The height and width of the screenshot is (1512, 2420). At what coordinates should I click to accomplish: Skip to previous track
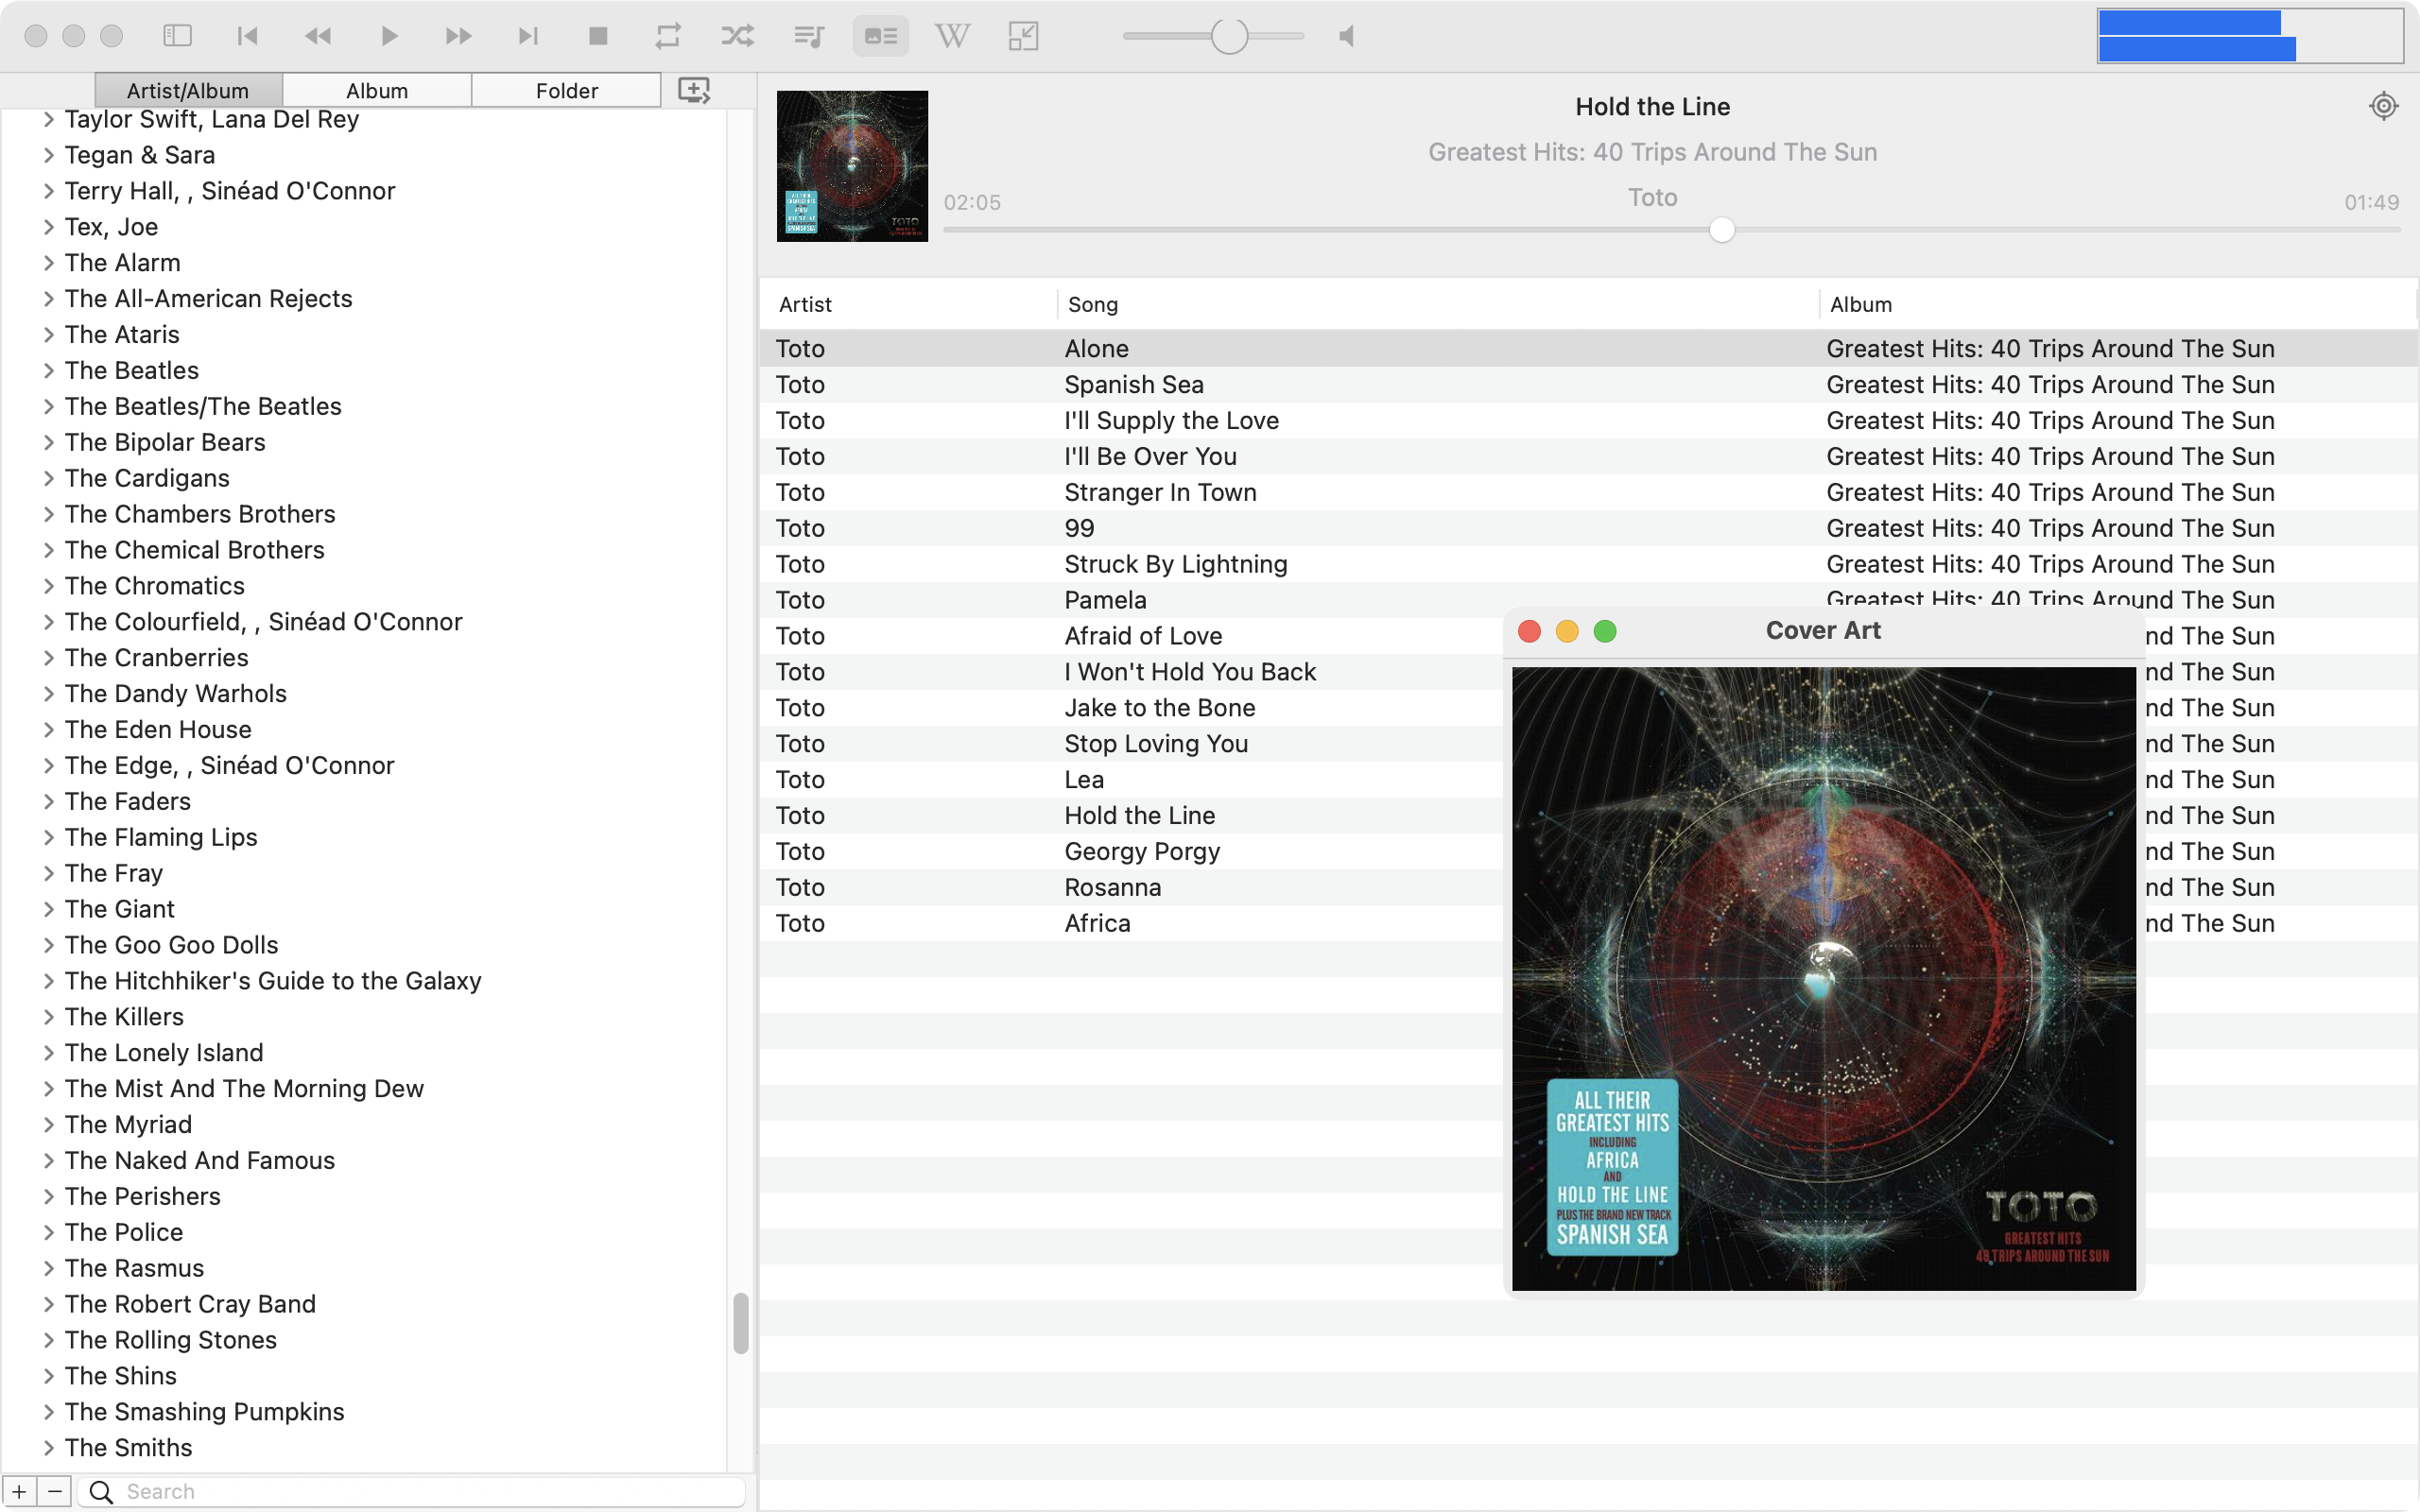click(247, 36)
